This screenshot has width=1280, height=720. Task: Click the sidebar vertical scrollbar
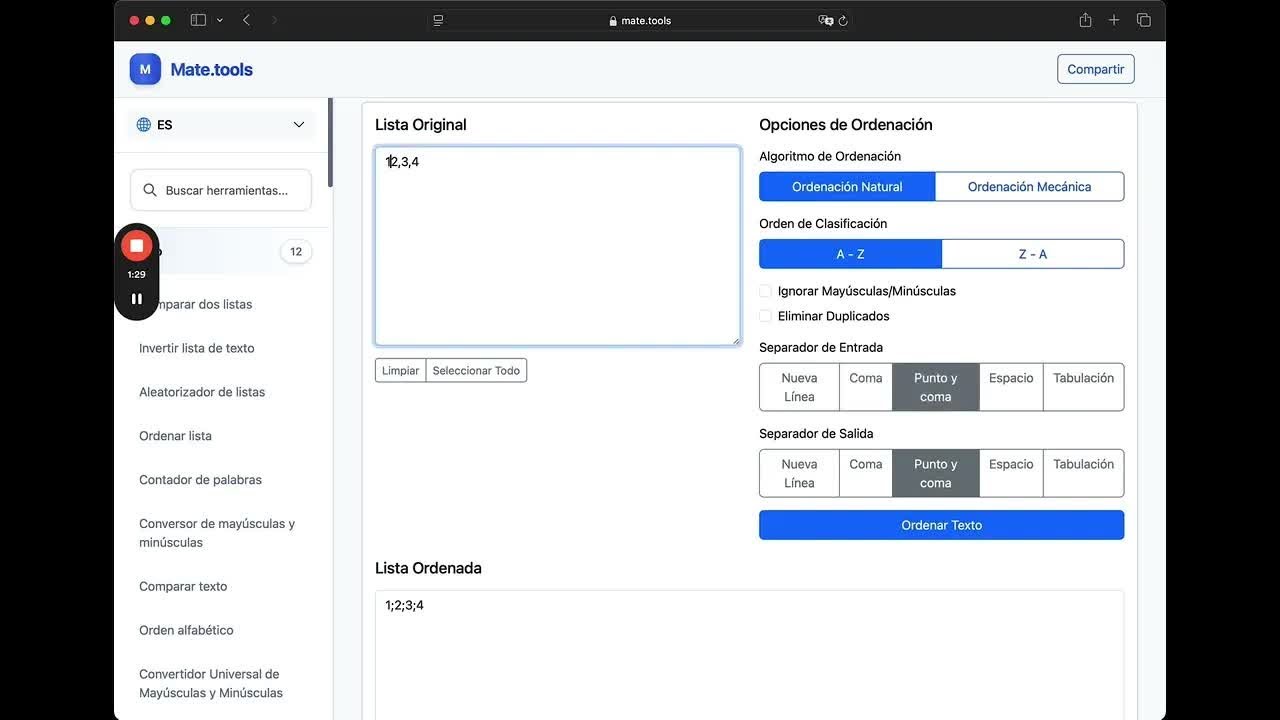click(330, 142)
